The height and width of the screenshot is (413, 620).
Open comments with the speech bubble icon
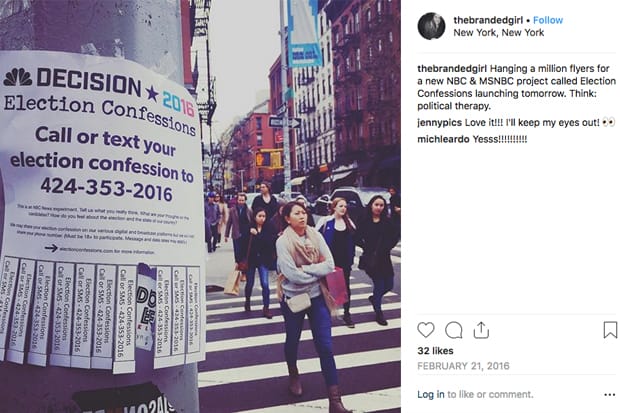tap(454, 330)
